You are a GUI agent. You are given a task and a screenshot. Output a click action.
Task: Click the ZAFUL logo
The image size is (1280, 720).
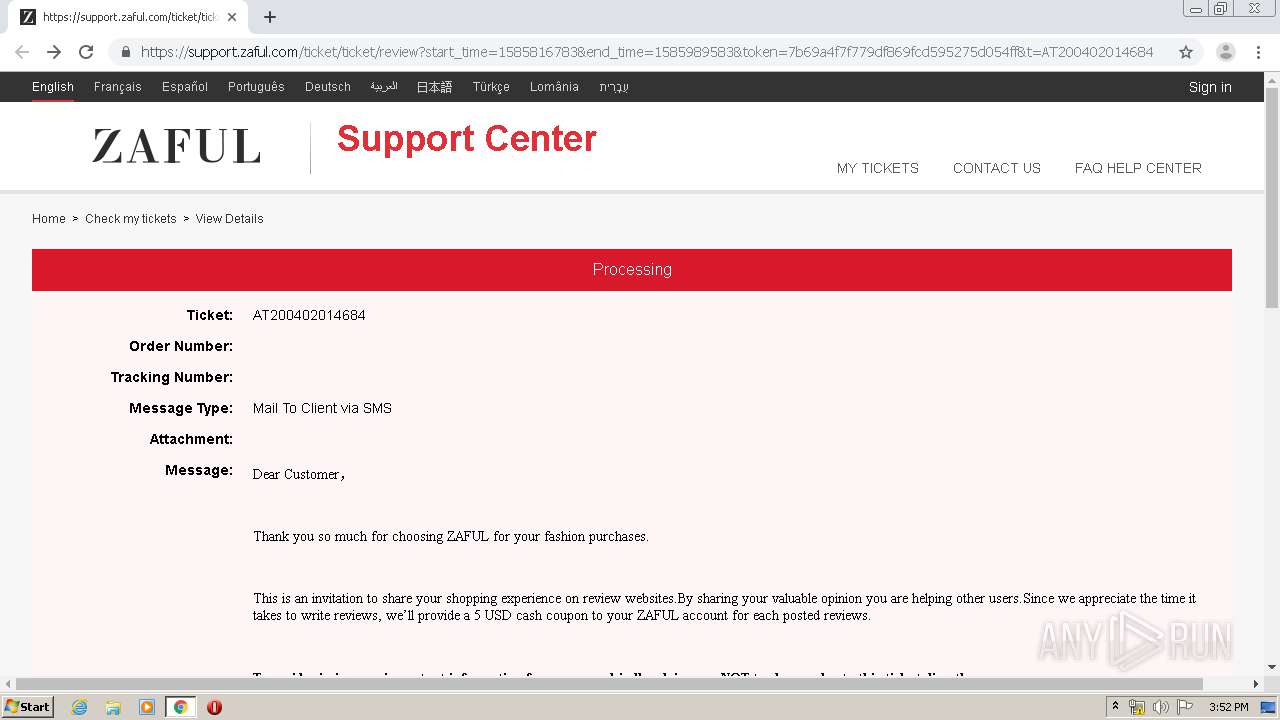click(176, 146)
